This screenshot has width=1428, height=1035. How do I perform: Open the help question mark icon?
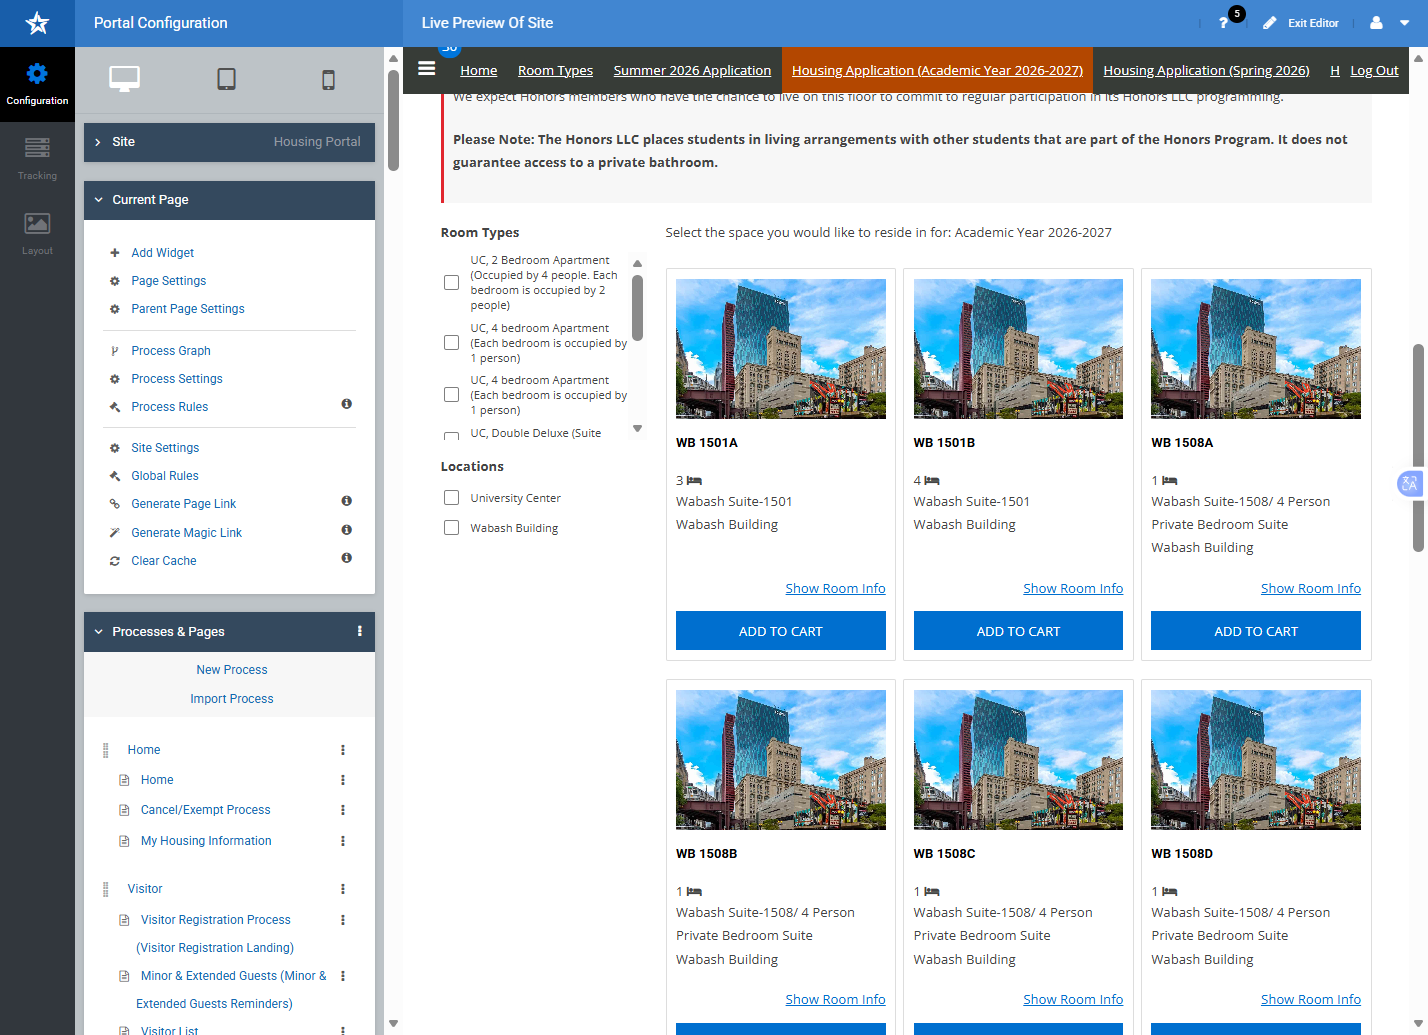1223,23
